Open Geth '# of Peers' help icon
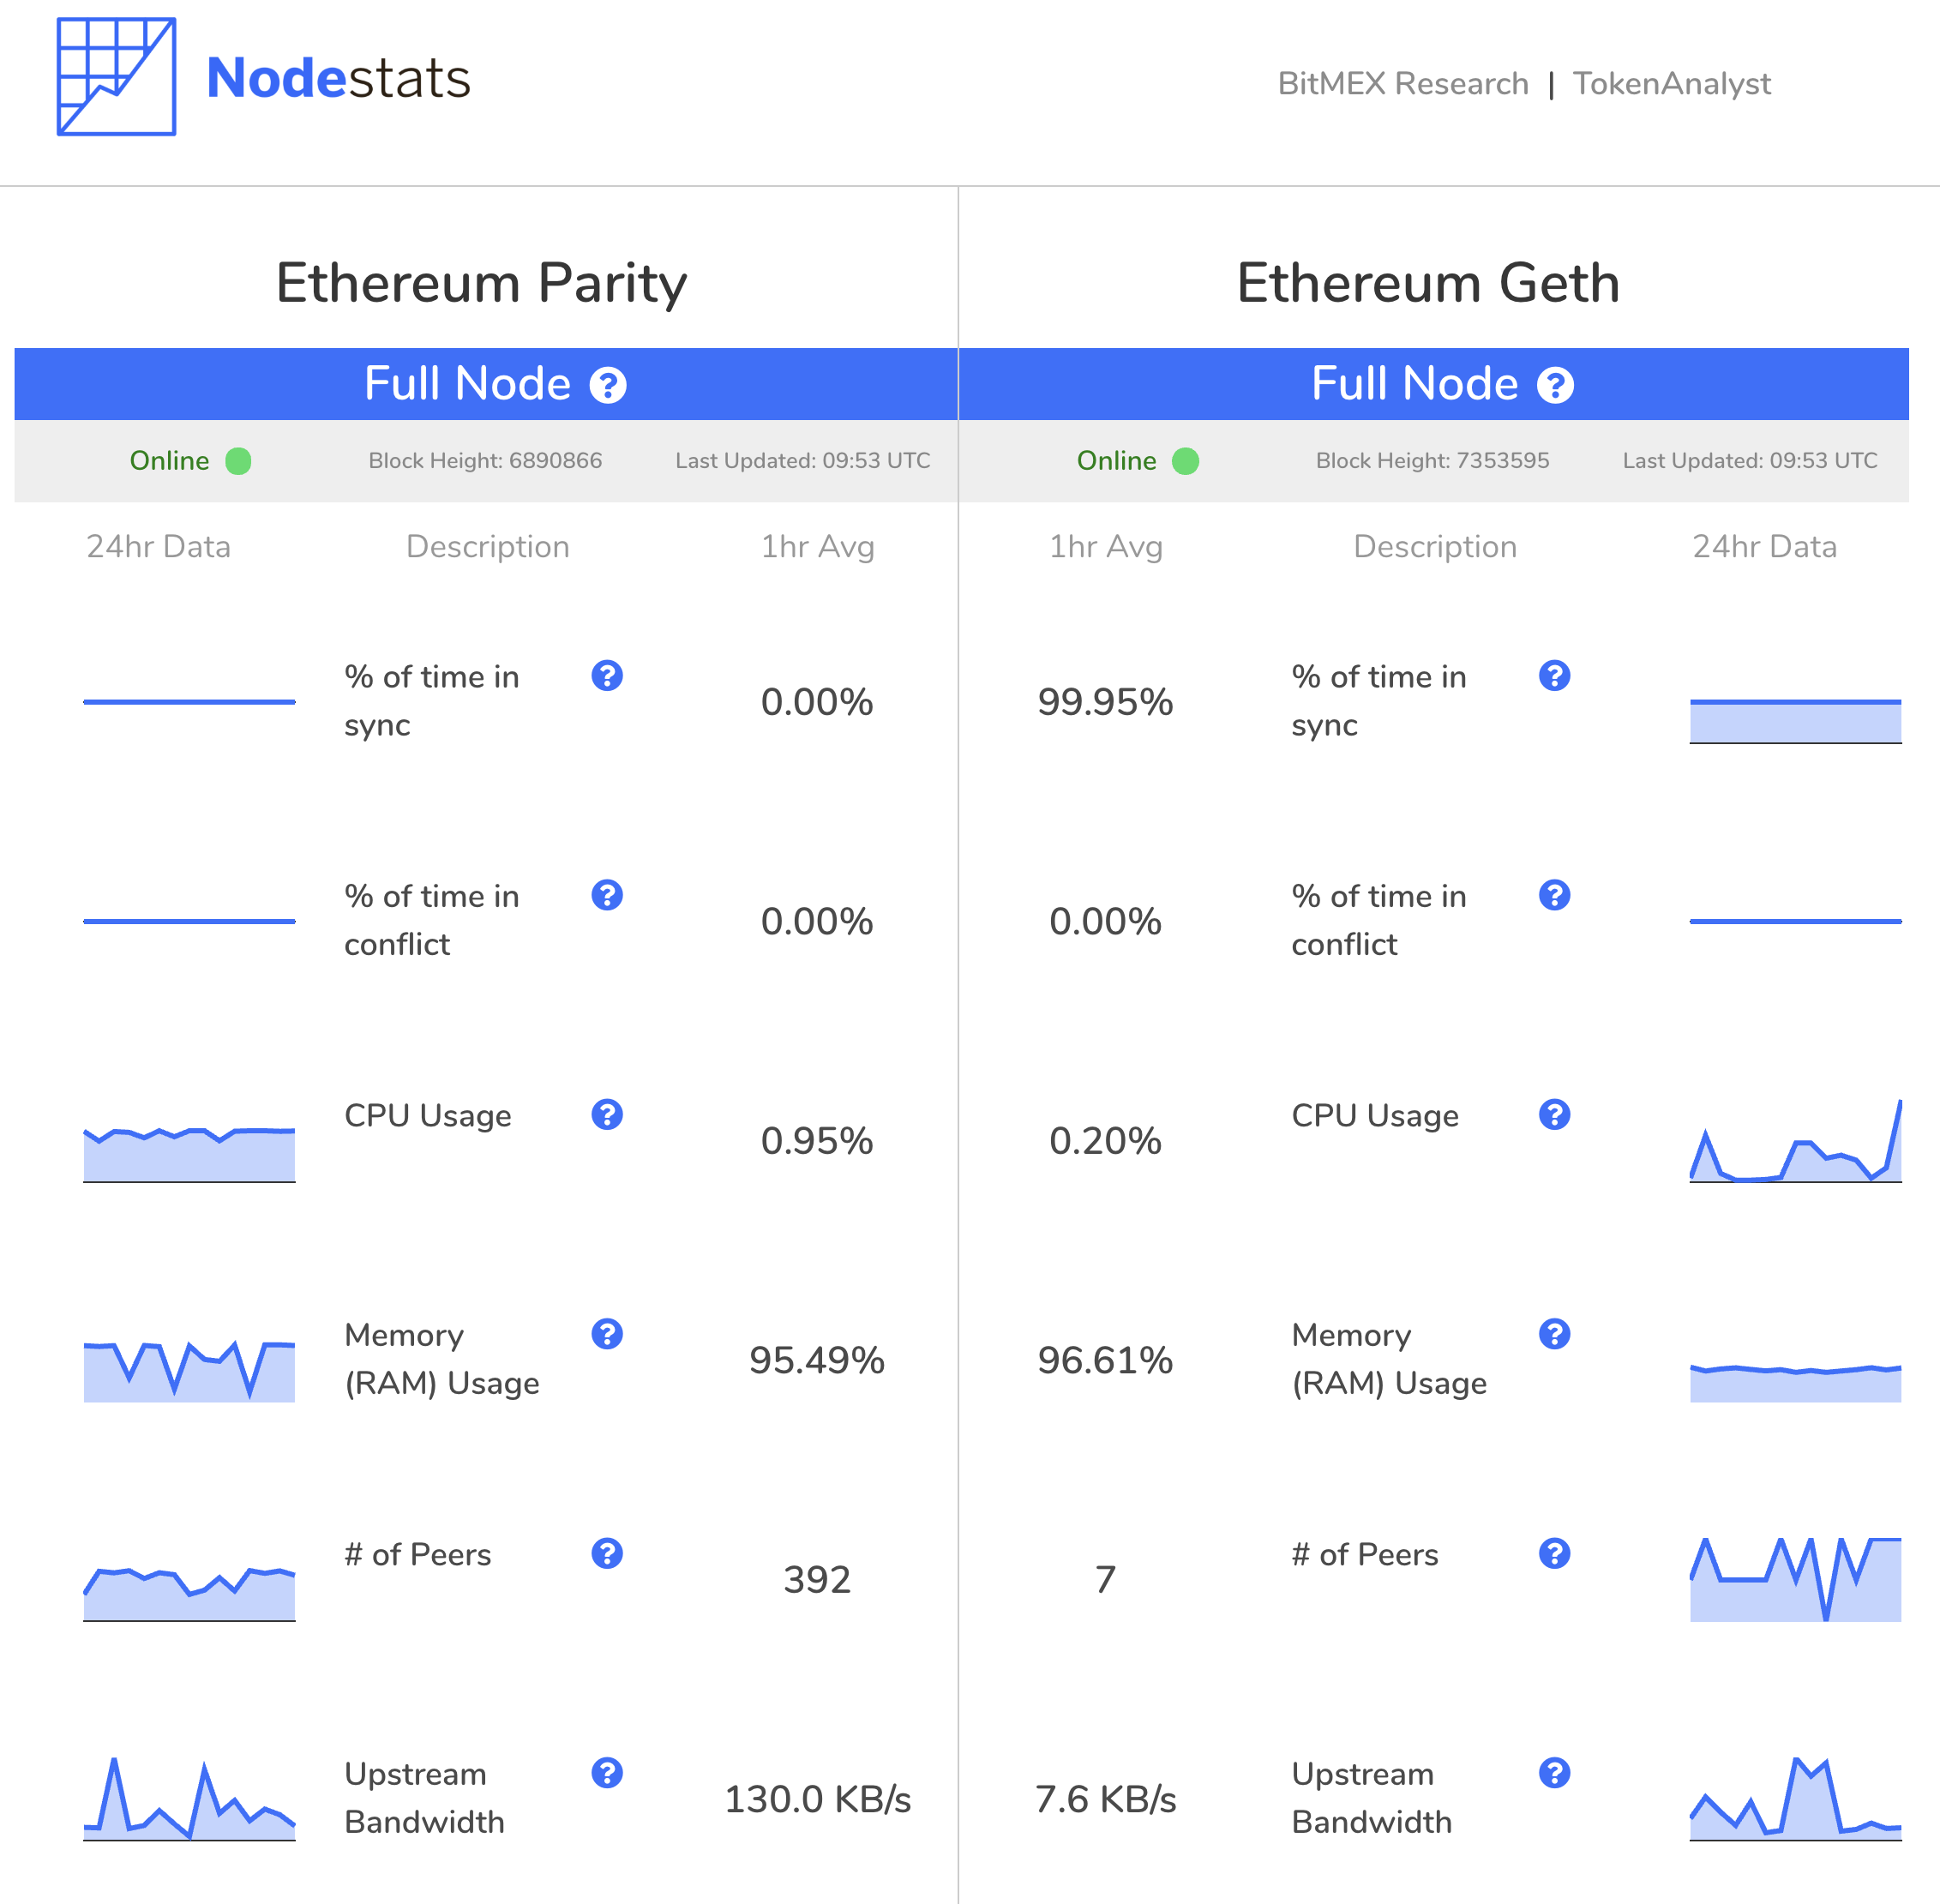The image size is (1940, 1904). 1554,1553
